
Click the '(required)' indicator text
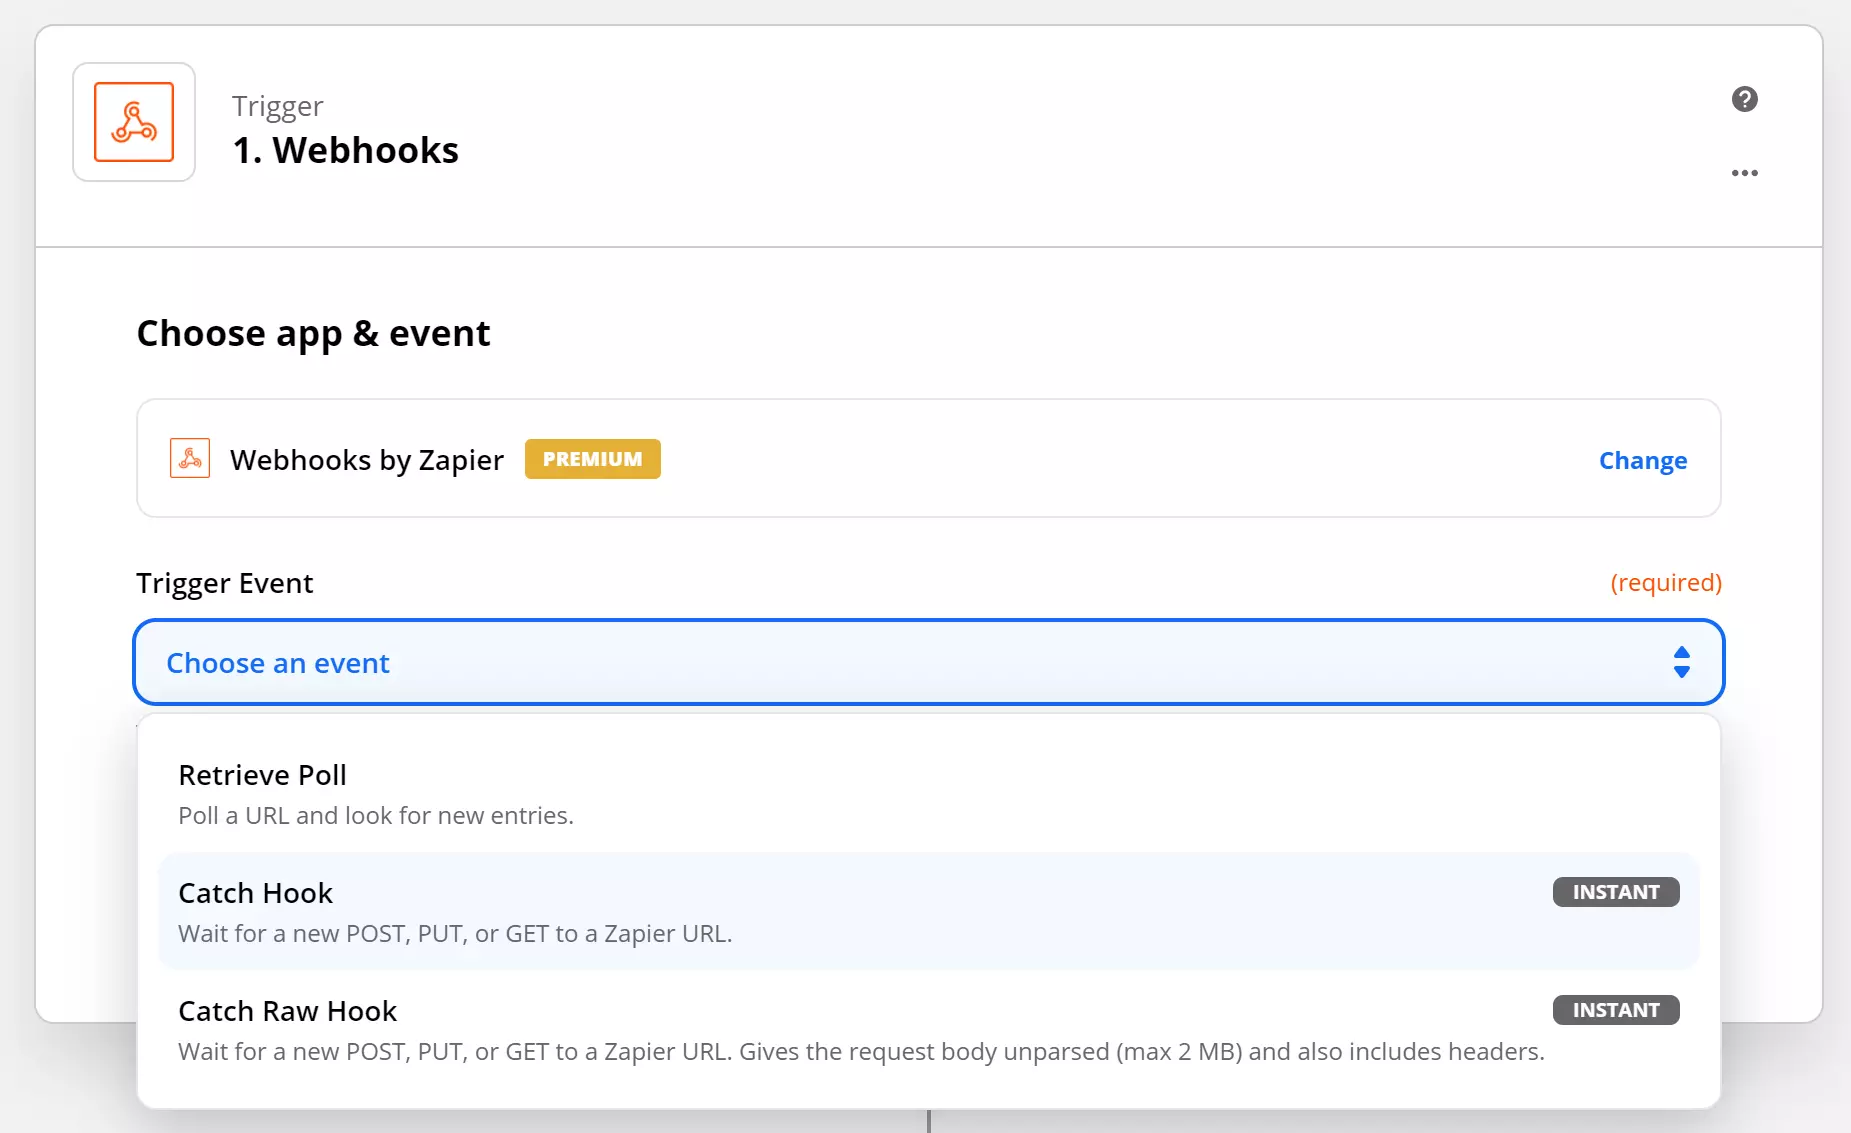coord(1665,582)
